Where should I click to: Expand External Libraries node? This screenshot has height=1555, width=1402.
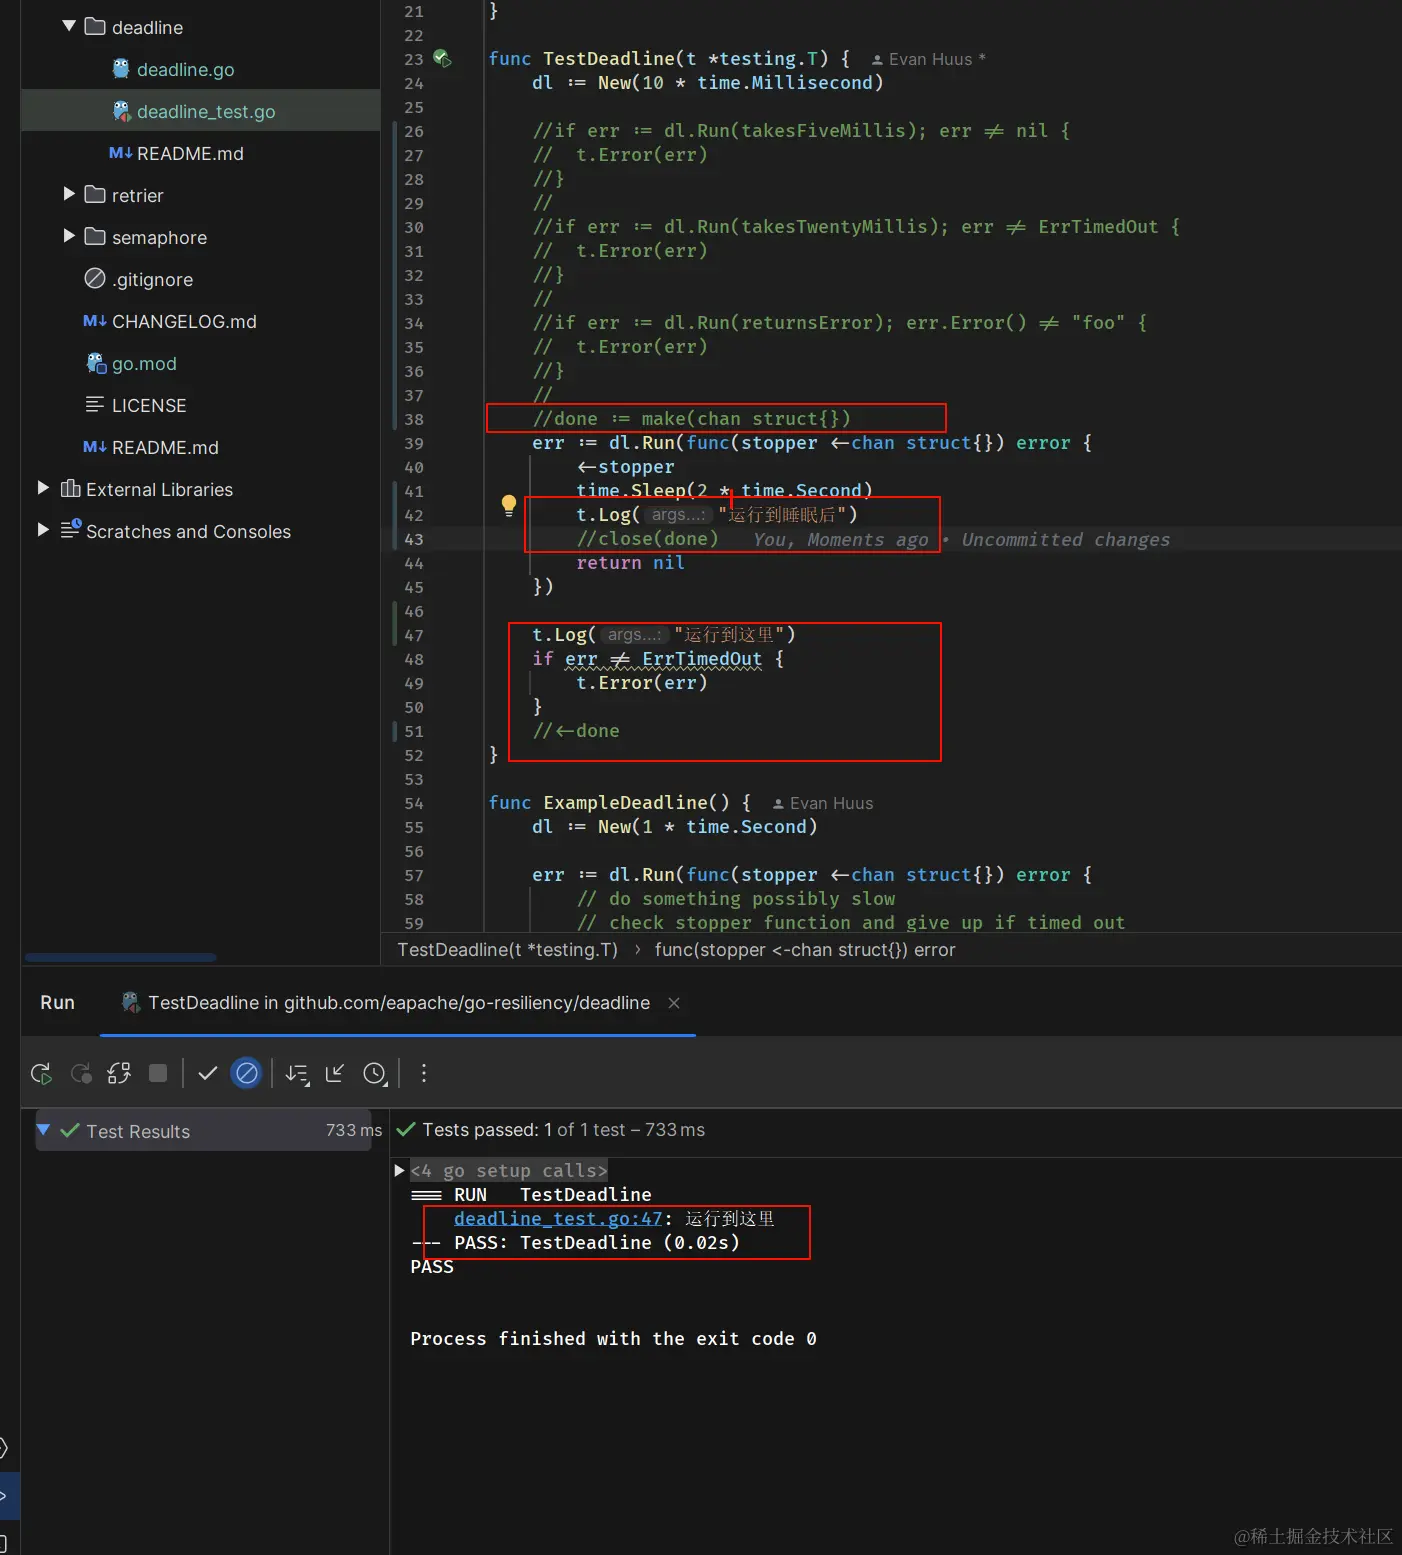pos(43,489)
